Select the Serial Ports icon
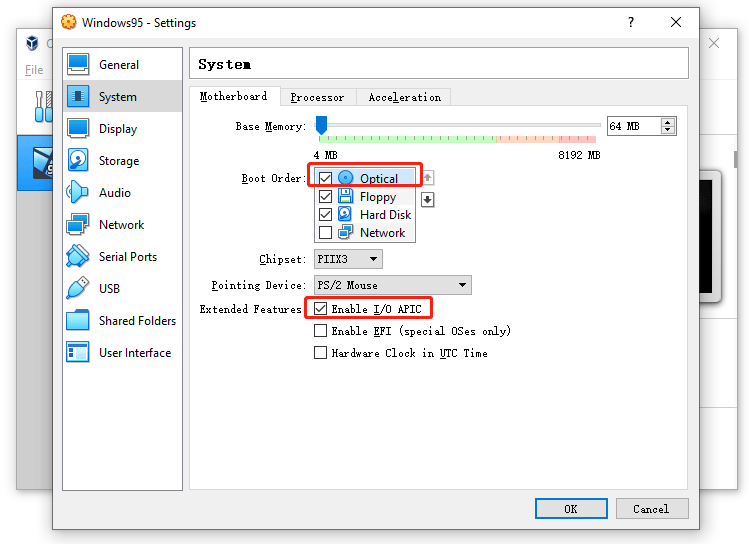 coord(78,256)
